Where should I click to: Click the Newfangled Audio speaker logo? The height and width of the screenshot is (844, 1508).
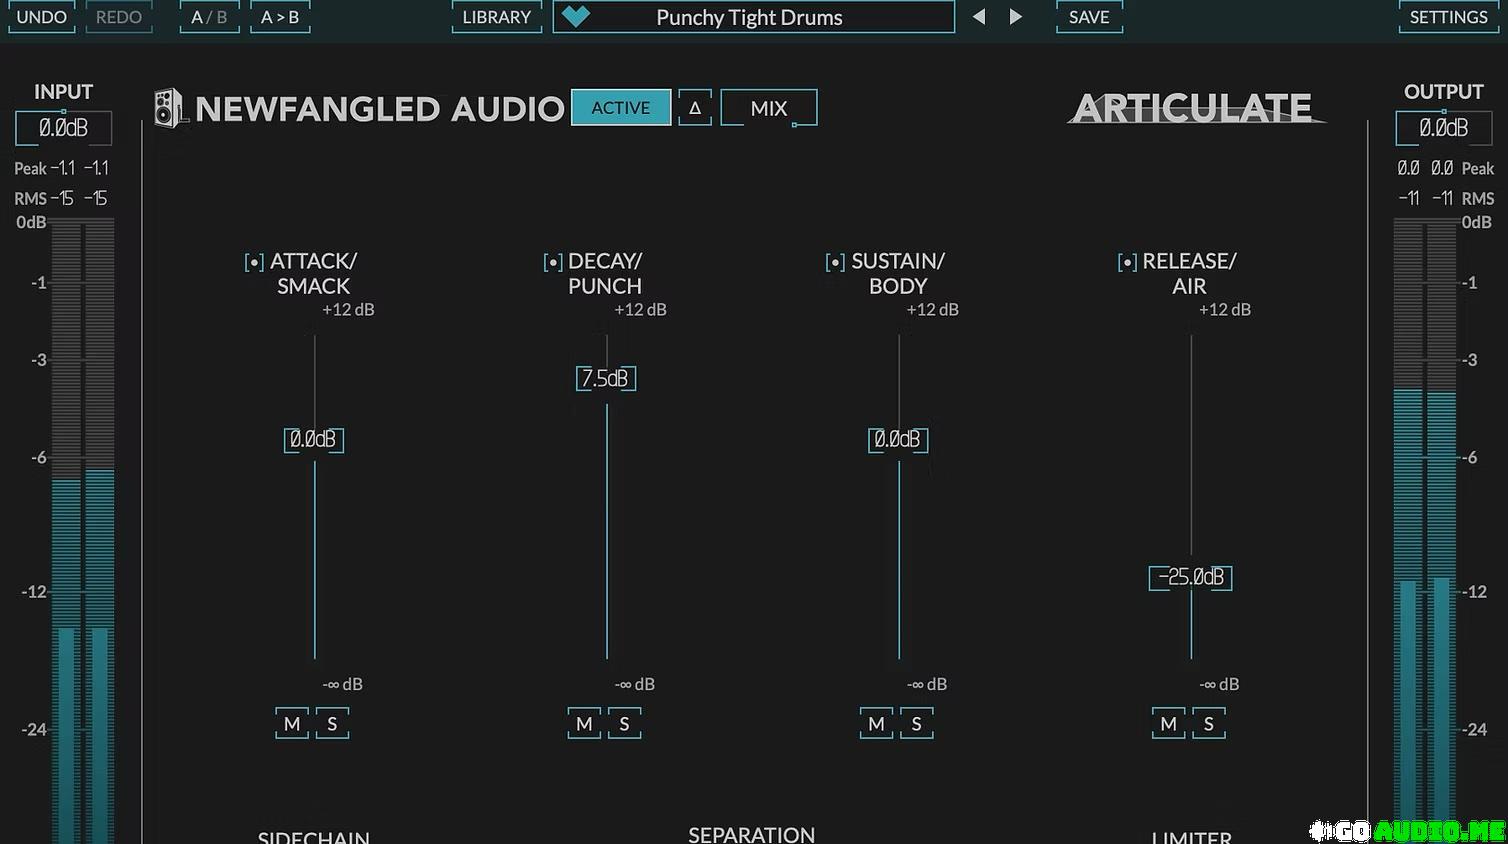click(x=170, y=108)
